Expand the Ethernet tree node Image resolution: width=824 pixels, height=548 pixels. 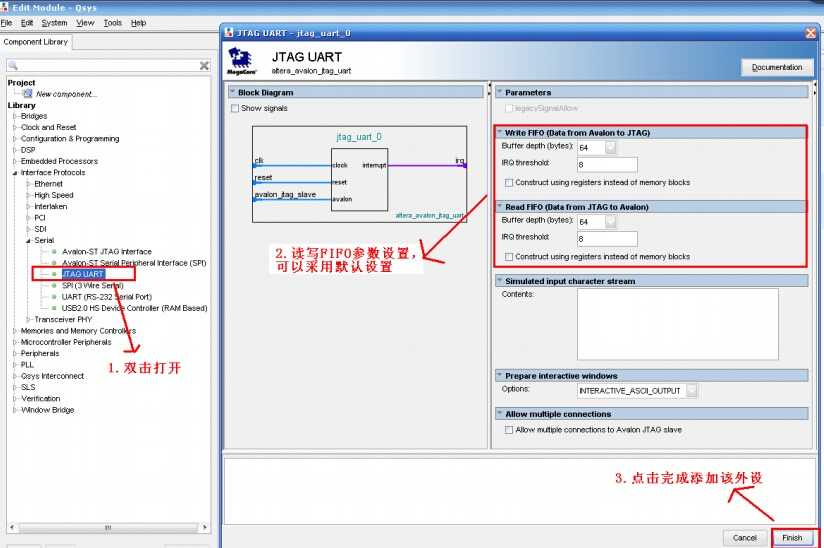pyautogui.click(x=28, y=184)
